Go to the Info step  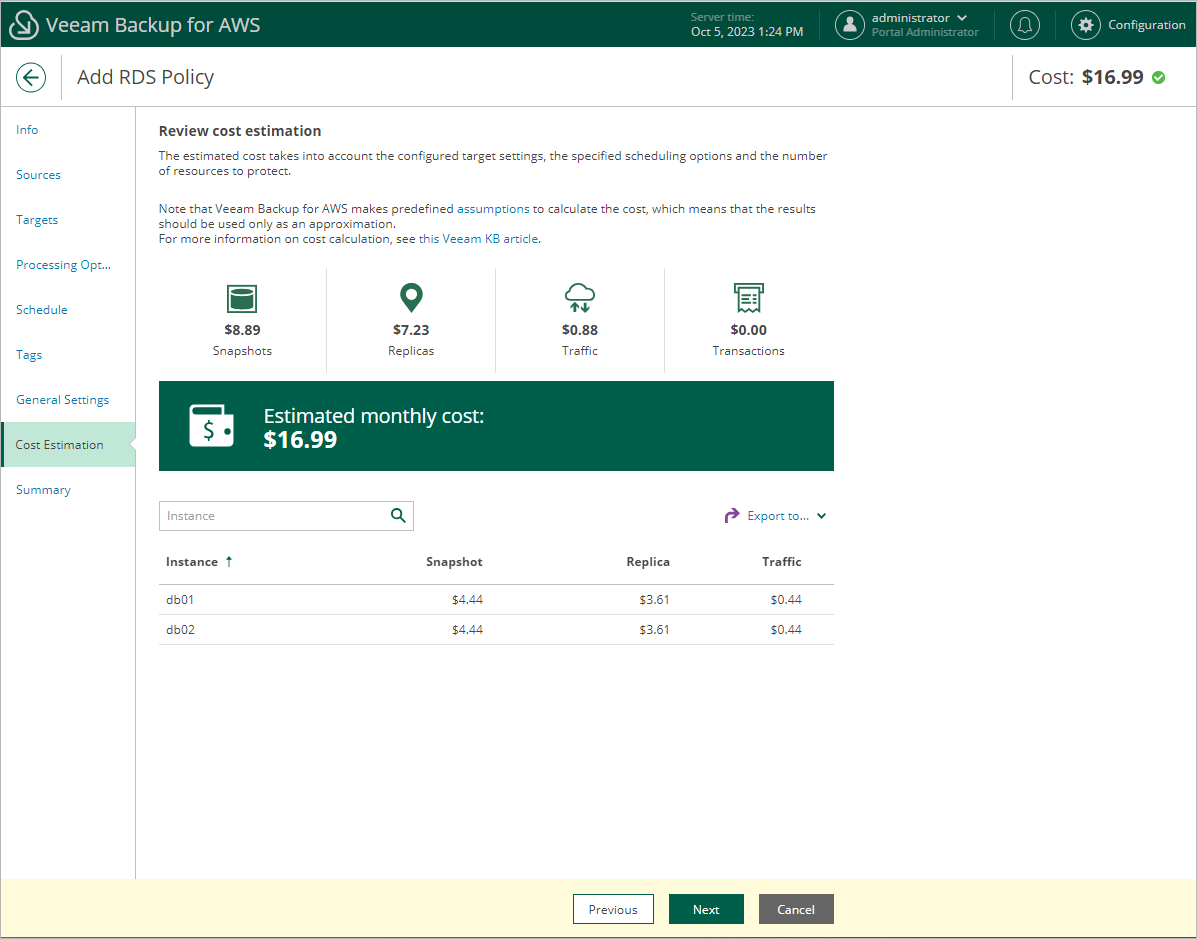[27, 130]
